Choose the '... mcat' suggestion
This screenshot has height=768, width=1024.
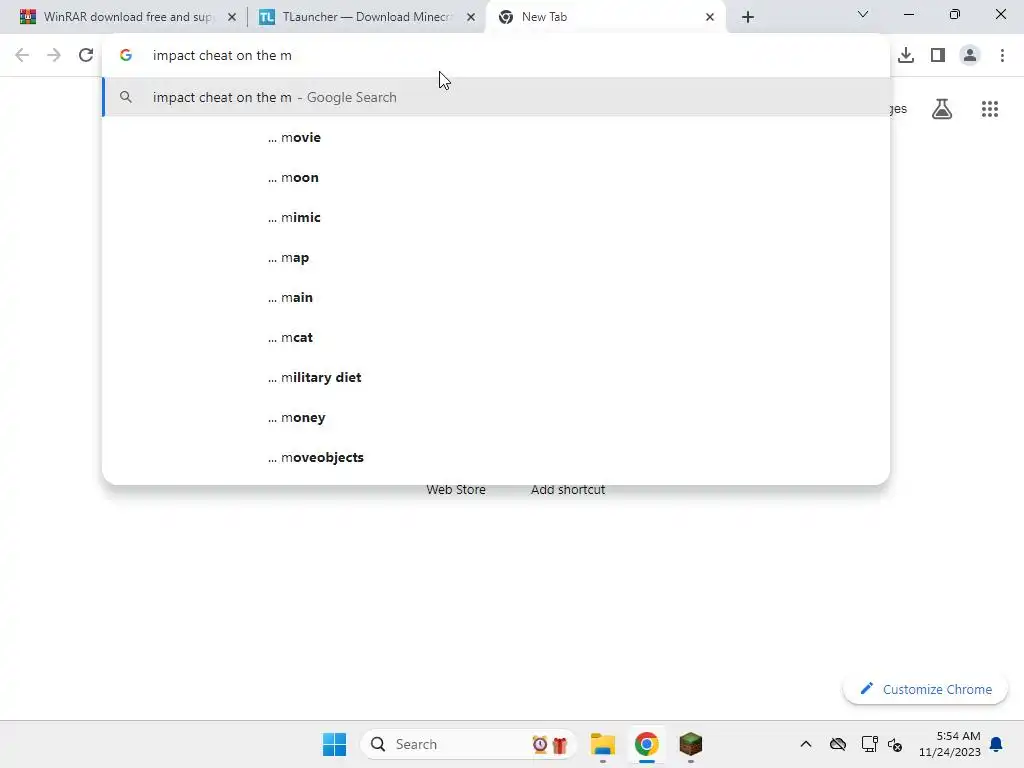click(496, 338)
